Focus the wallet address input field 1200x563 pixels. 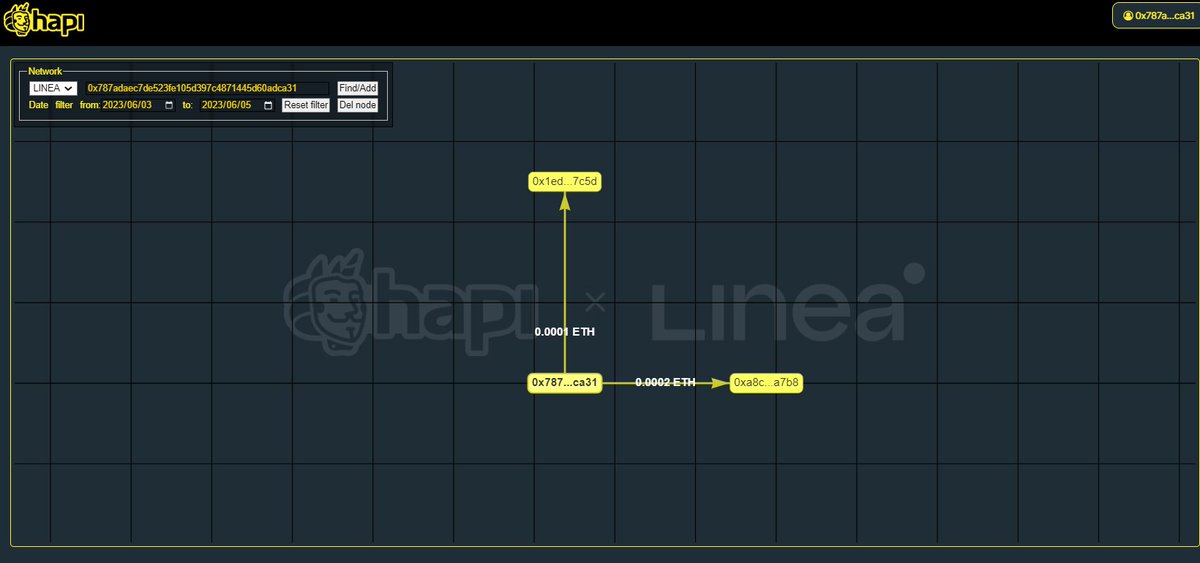click(206, 88)
